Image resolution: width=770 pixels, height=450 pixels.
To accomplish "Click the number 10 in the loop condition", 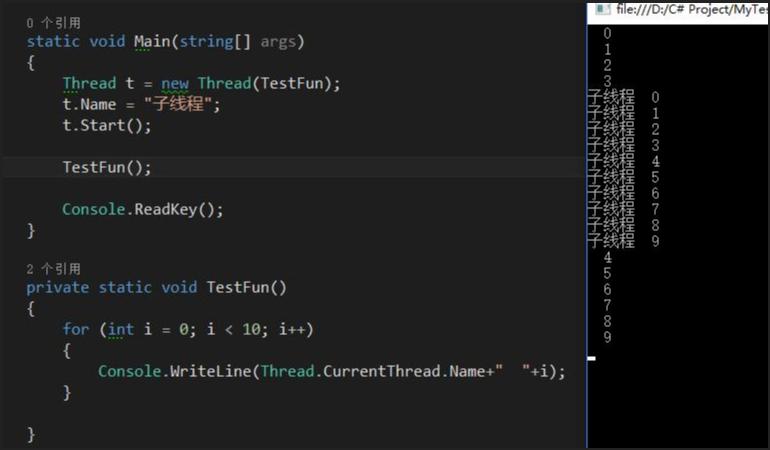I will point(251,329).
